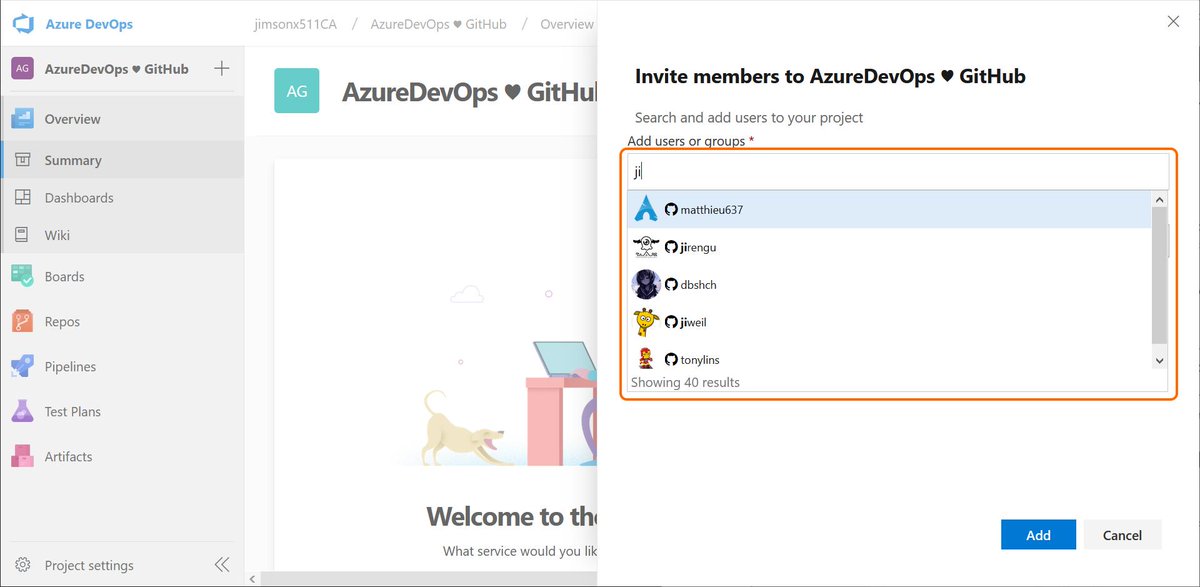Viewport: 1200px width, 587px height.
Task: Go to the Wiki menu item
Action: (57, 235)
